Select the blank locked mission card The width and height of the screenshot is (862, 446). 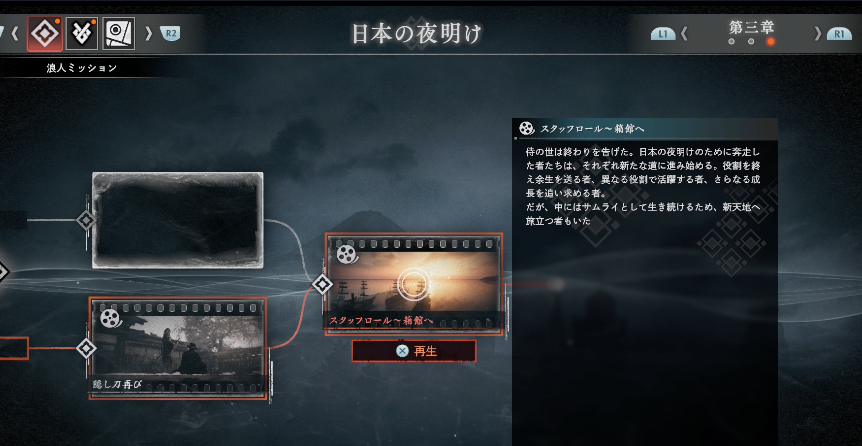pyautogui.click(x=178, y=221)
